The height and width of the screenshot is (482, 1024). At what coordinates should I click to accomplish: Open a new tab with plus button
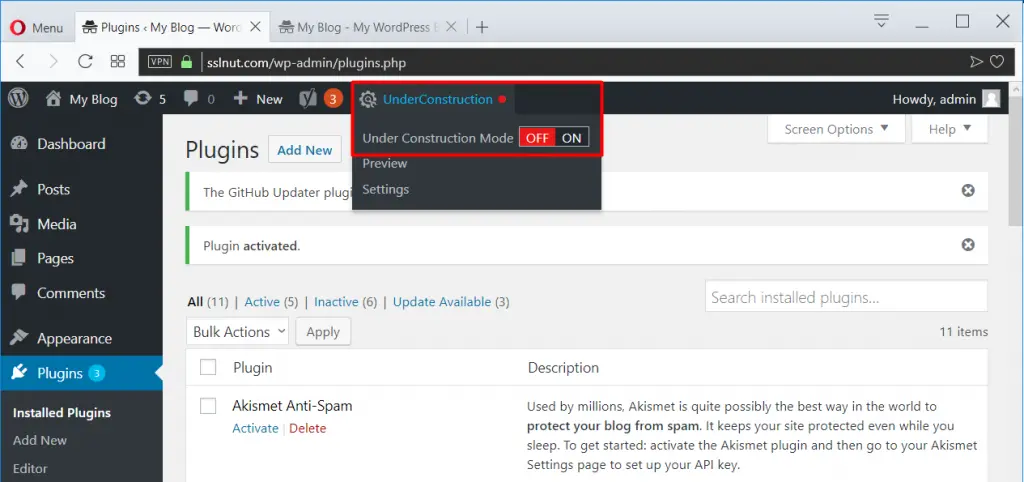482,27
